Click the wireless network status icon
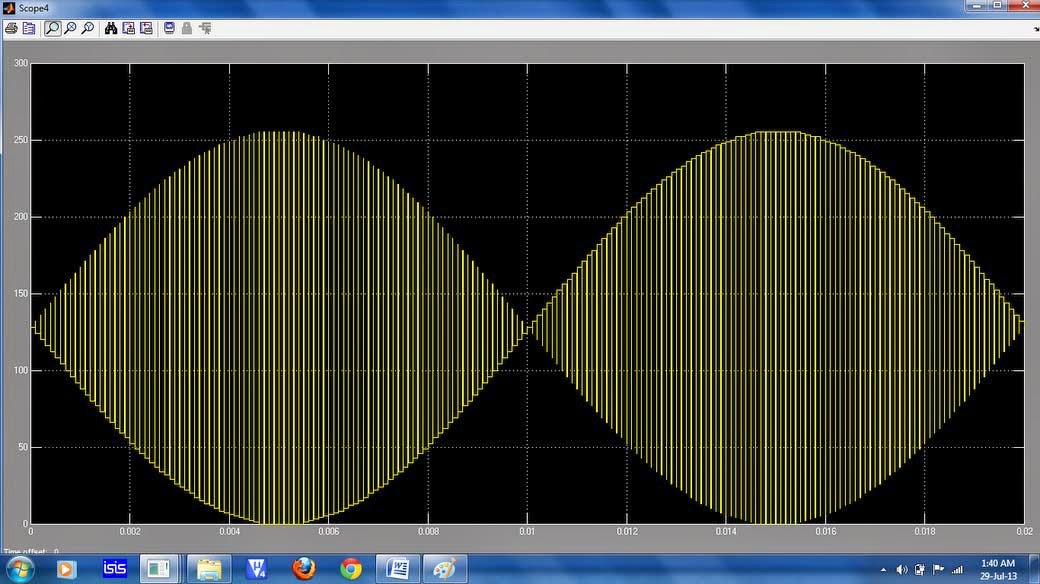1040x584 pixels. (956, 570)
